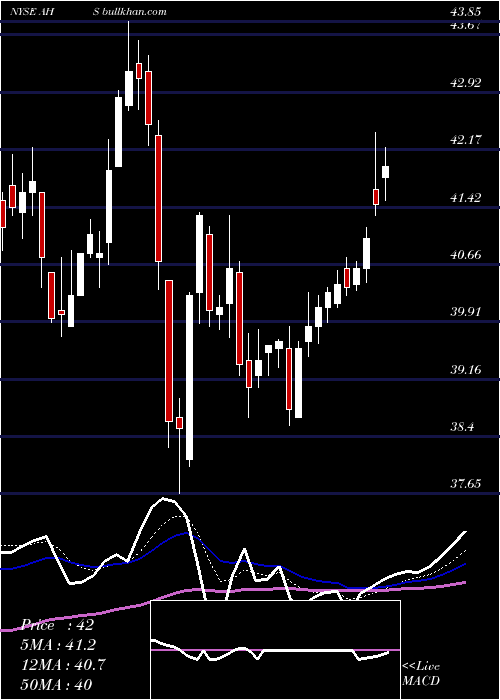Click the 42.17 price axis label
The width and height of the screenshot is (500, 700).
pyautogui.click(x=466, y=140)
